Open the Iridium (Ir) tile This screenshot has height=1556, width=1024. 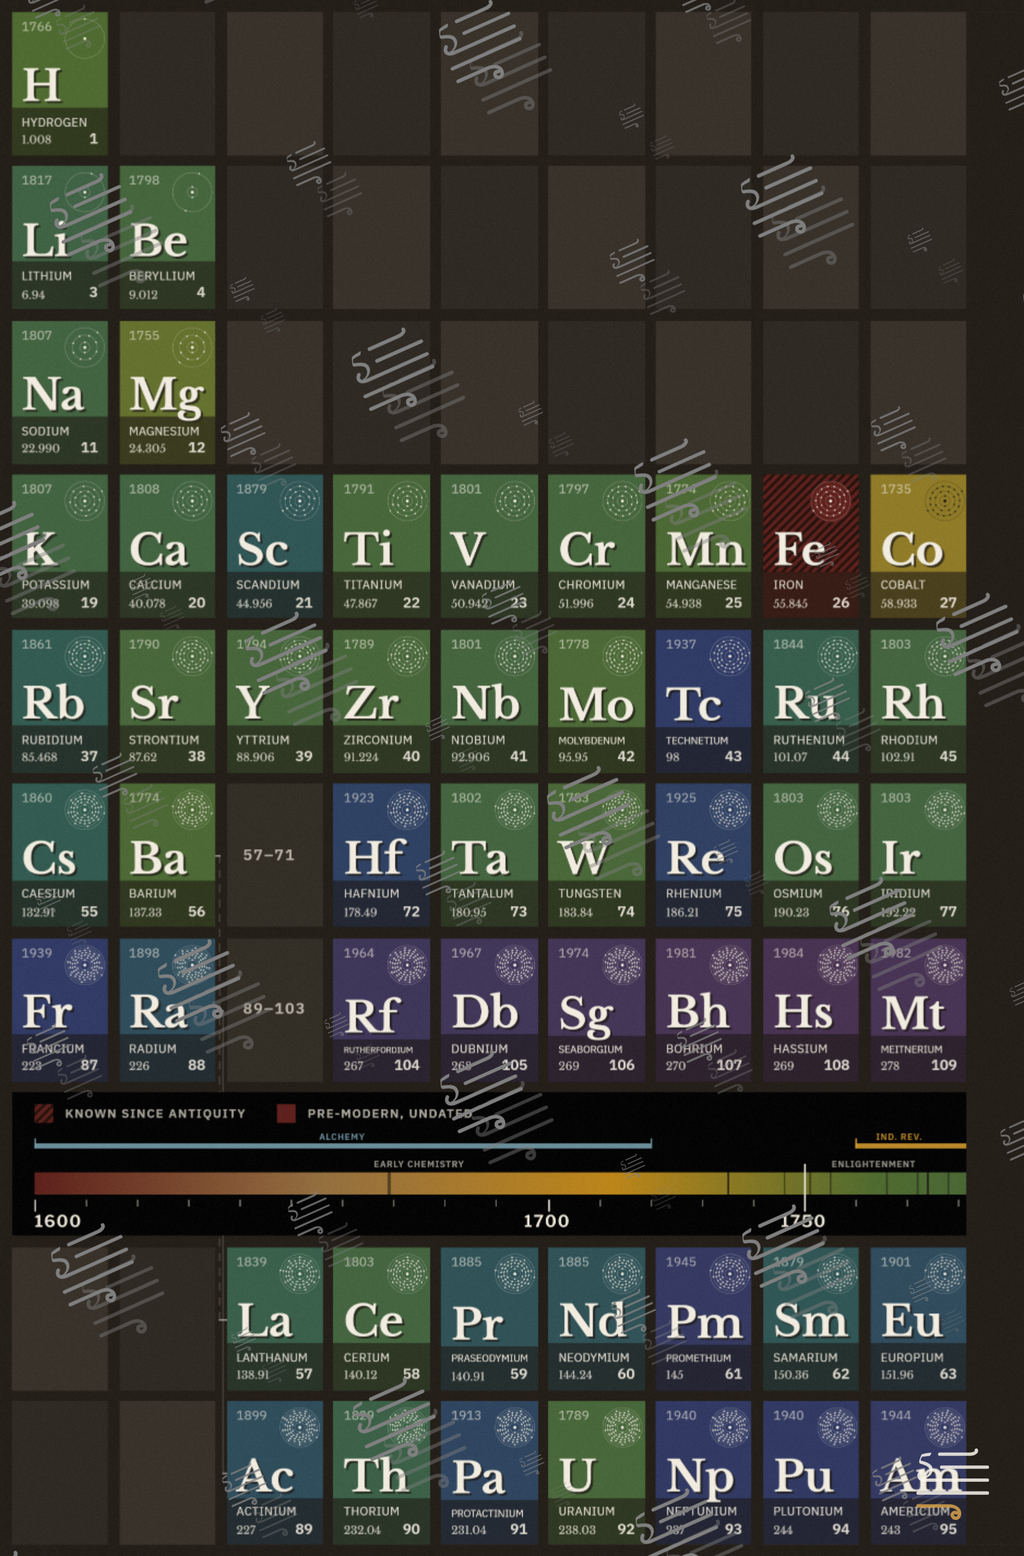click(x=918, y=855)
